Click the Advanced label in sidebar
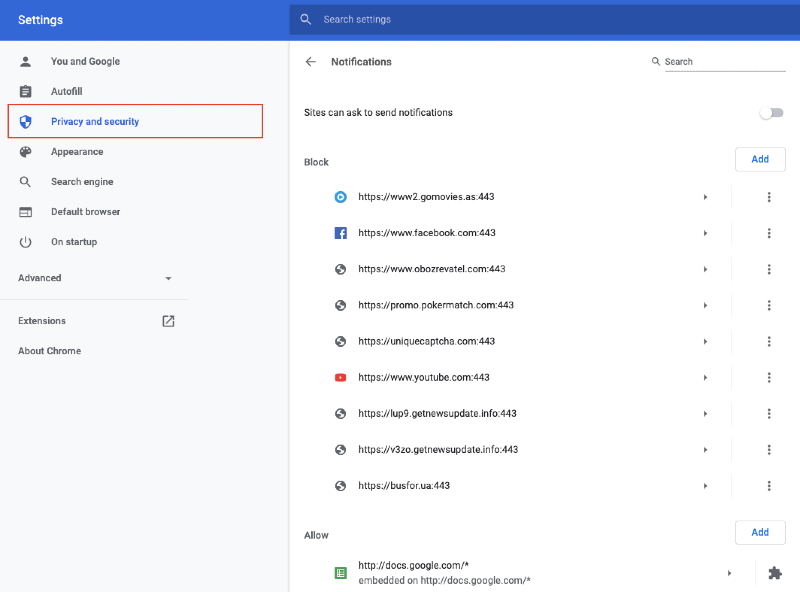The height and width of the screenshot is (592, 800). 40,278
